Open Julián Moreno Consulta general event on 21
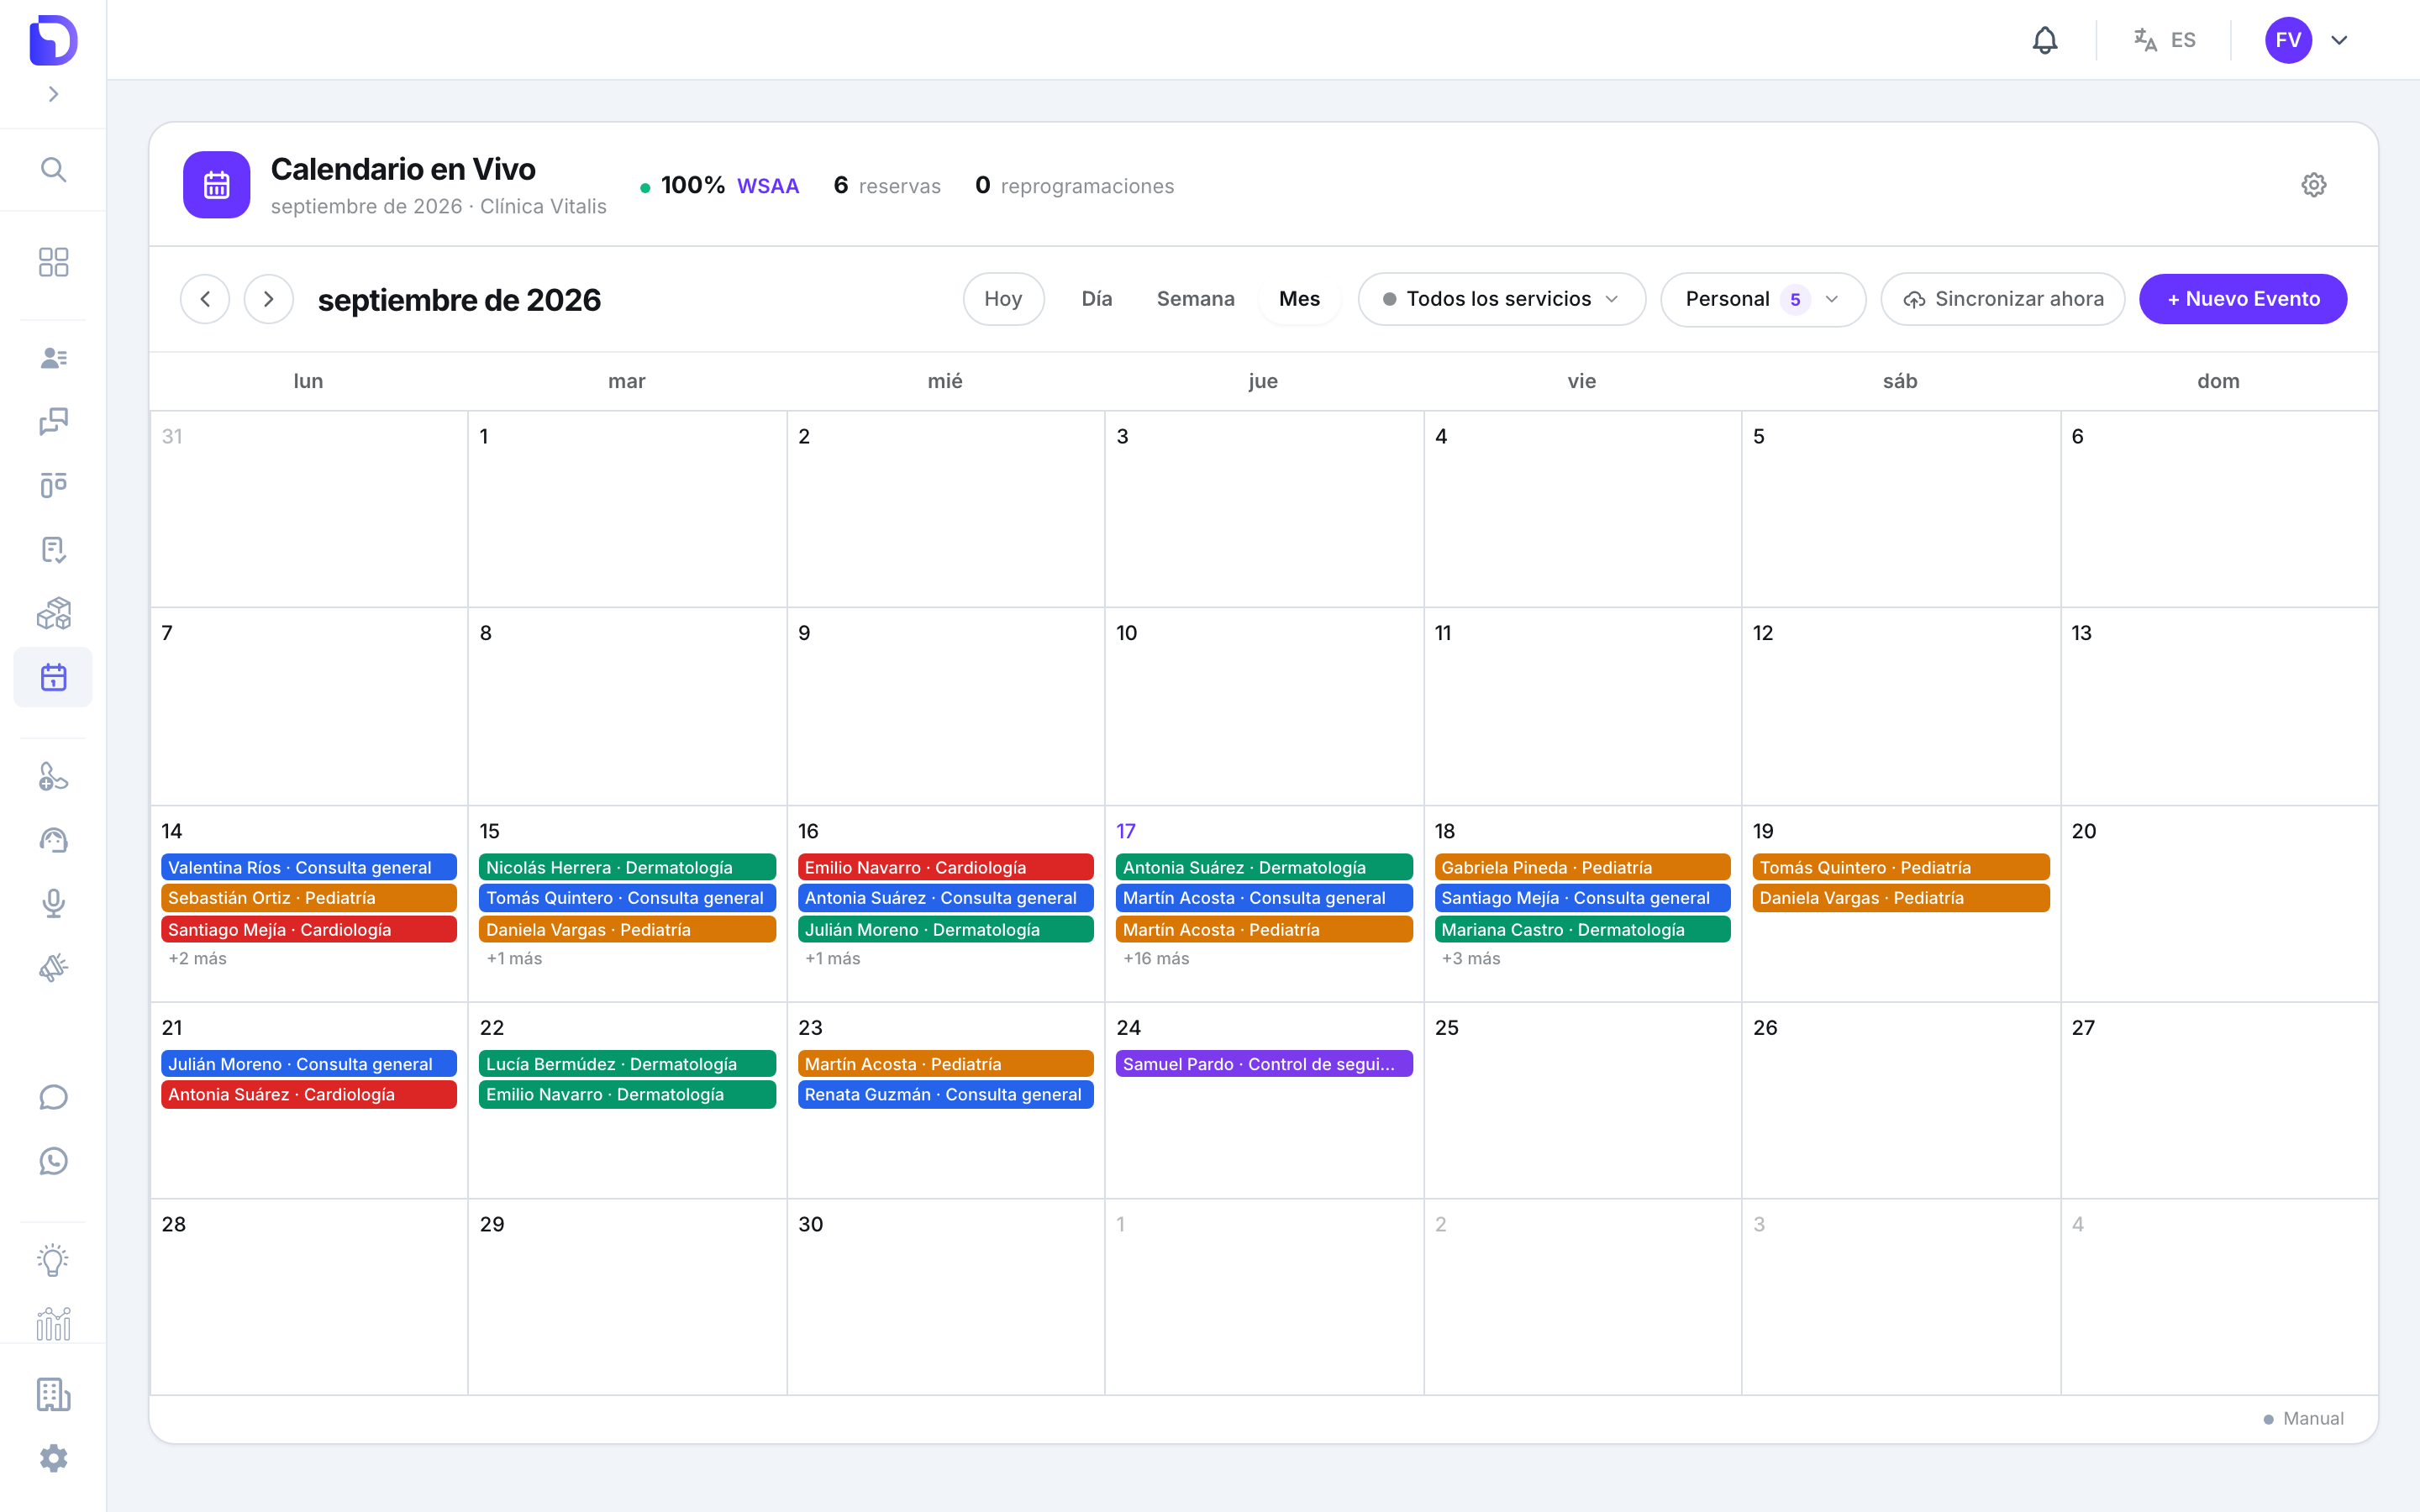 309,1064
